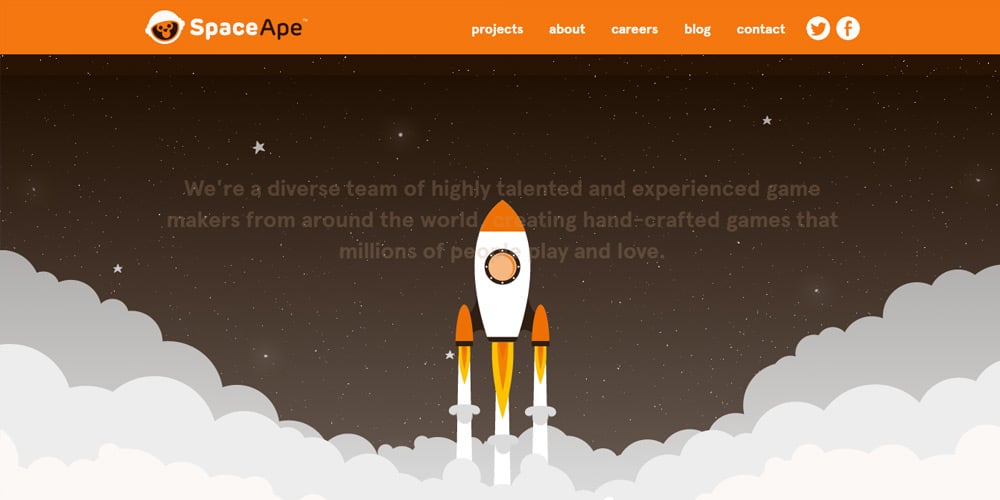Click the rocket's center exhaust flame
Screen dimensions: 1000x500
pyautogui.click(x=502, y=378)
